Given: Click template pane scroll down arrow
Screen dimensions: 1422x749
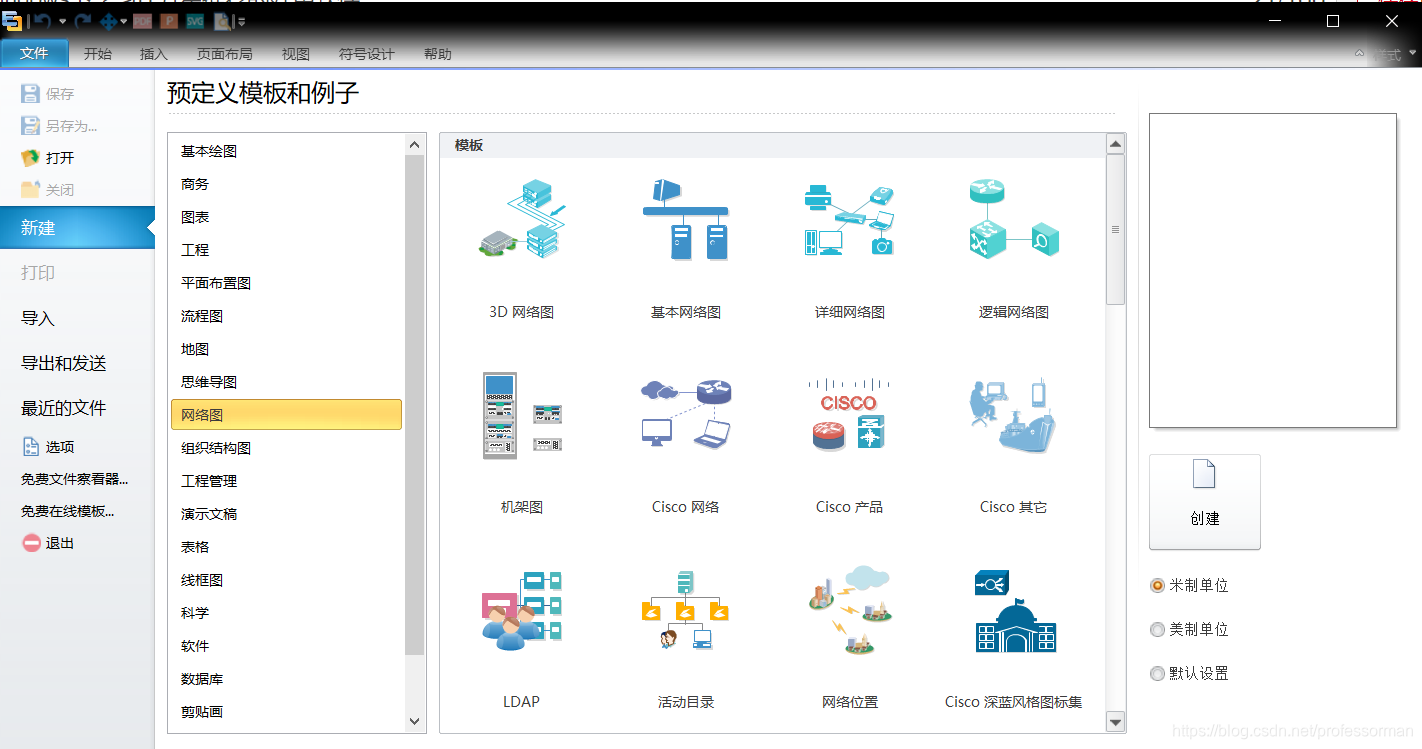Looking at the screenshot, I should coord(1115,721).
